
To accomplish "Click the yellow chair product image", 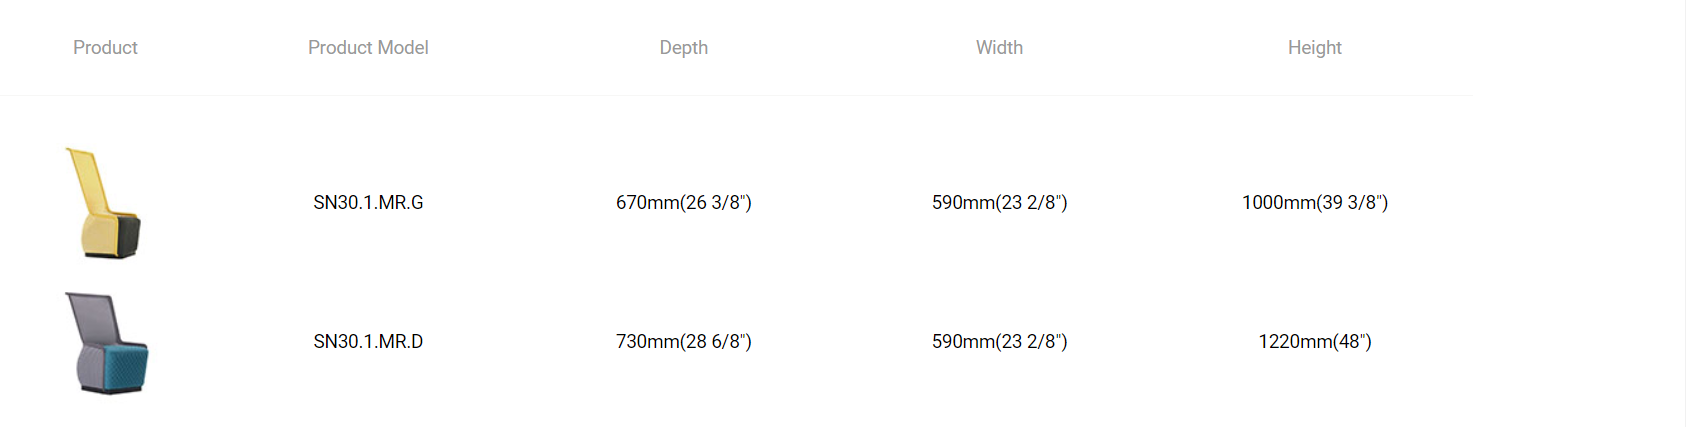I will [104, 203].
